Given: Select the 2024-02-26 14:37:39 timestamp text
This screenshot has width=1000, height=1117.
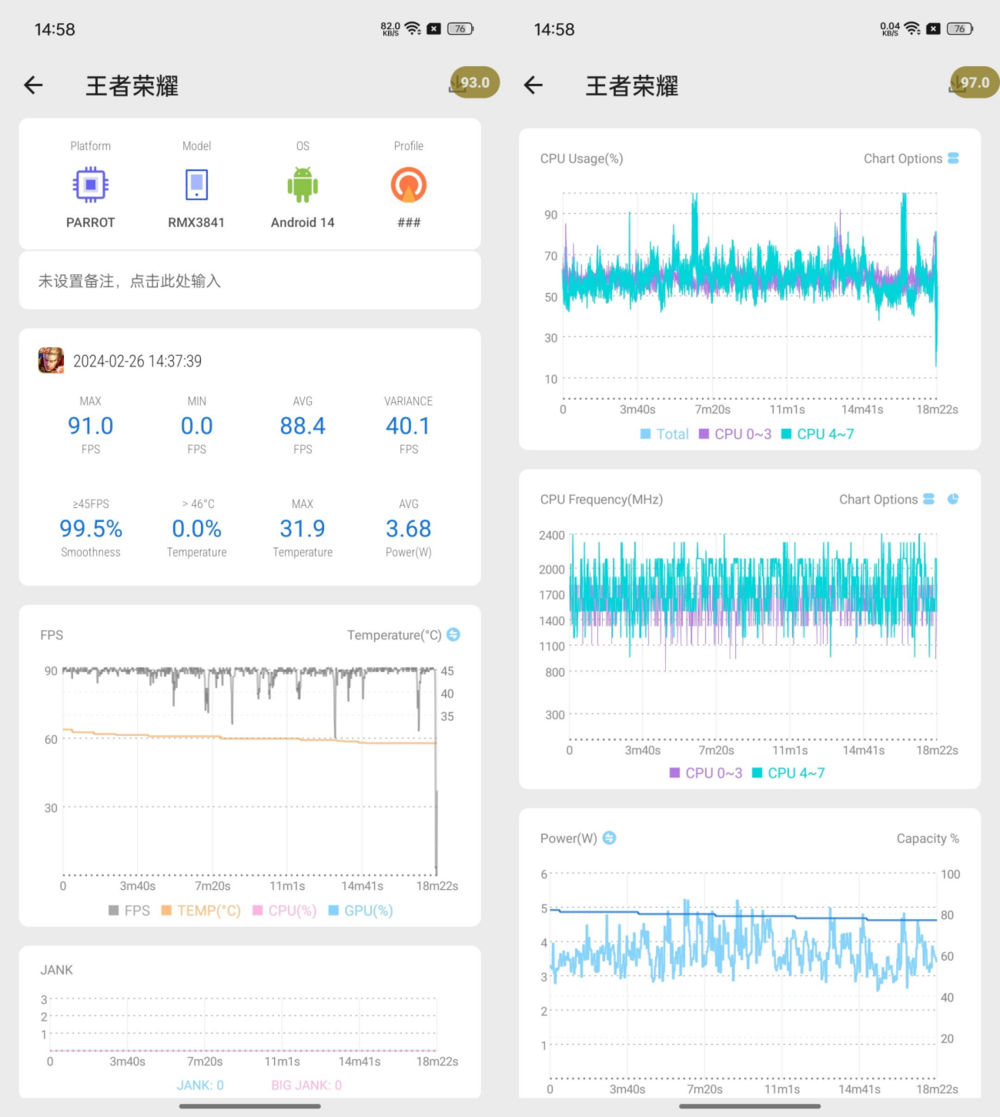Looking at the screenshot, I should point(137,361).
